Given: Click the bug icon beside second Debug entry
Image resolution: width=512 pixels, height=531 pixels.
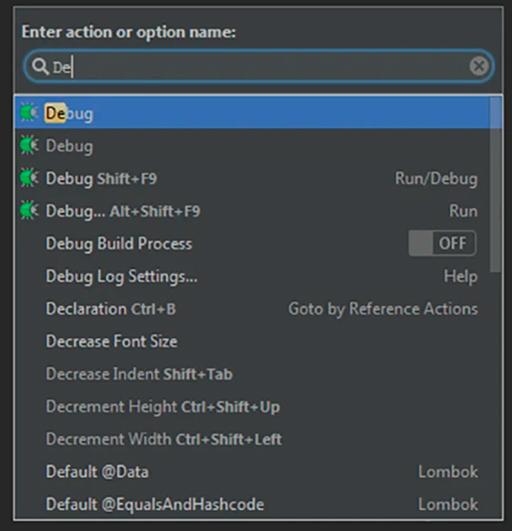Looking at the screenshot, I should [29, 145].
